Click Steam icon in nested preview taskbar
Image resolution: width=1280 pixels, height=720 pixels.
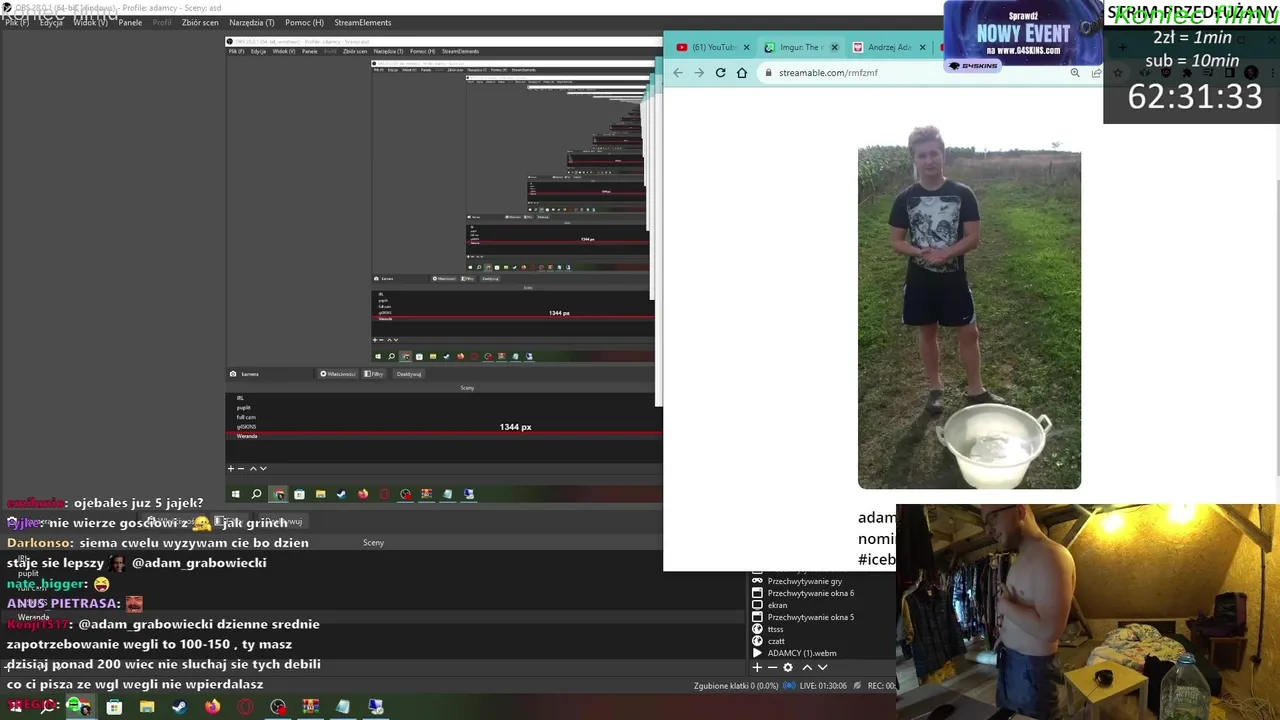[x=341, y=494]
